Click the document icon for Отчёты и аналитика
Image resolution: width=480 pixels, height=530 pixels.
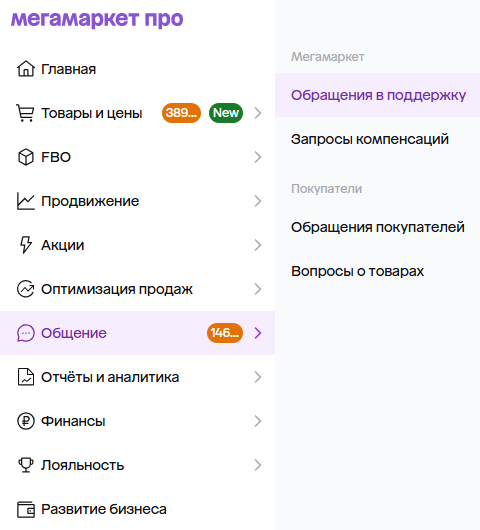pos(26,377)
